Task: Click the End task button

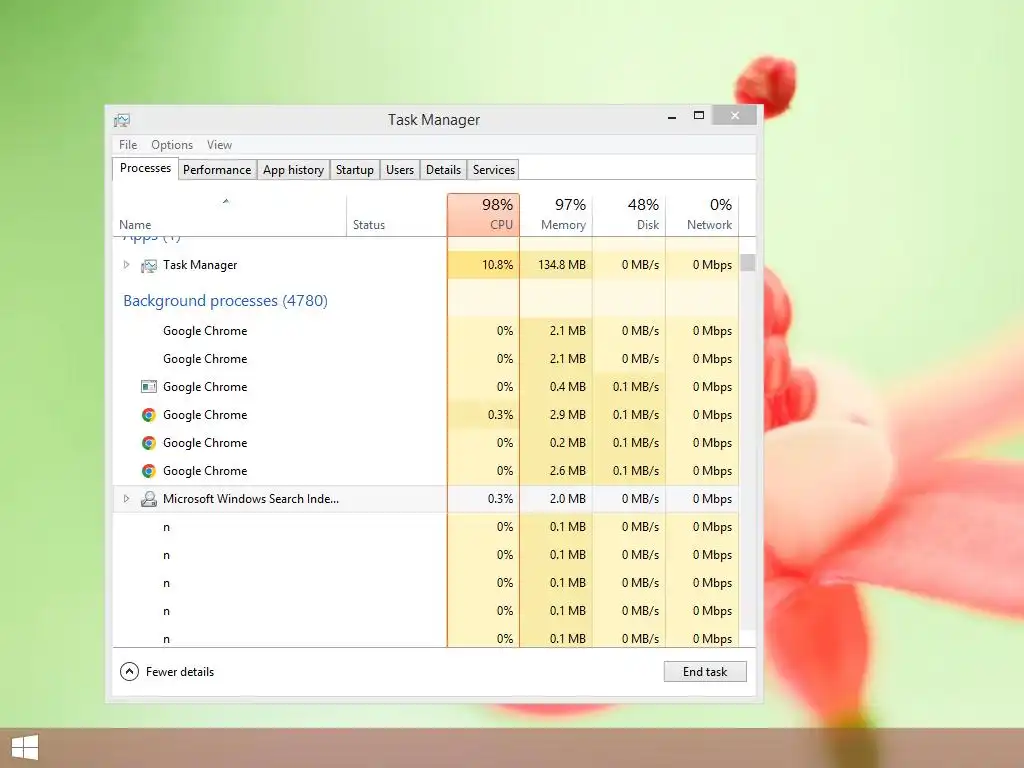Action: (x=705, y=671)
